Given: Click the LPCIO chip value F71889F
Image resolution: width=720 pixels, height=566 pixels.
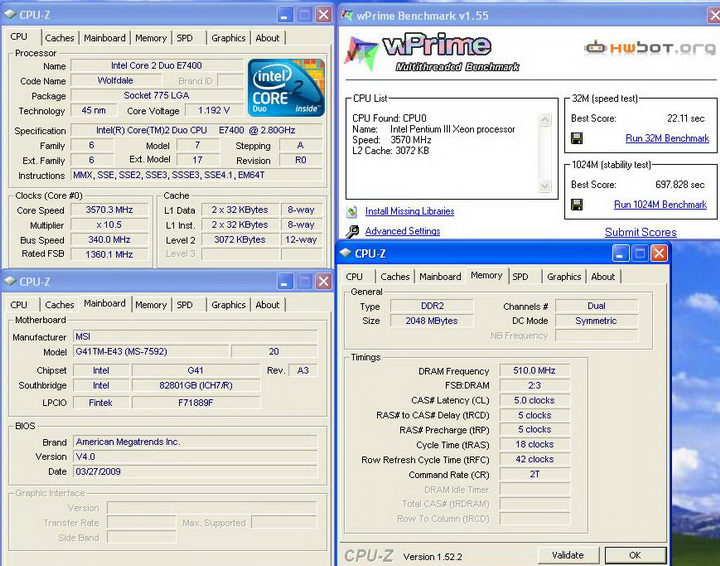Looking at the screenshot, I should [196, 403].
